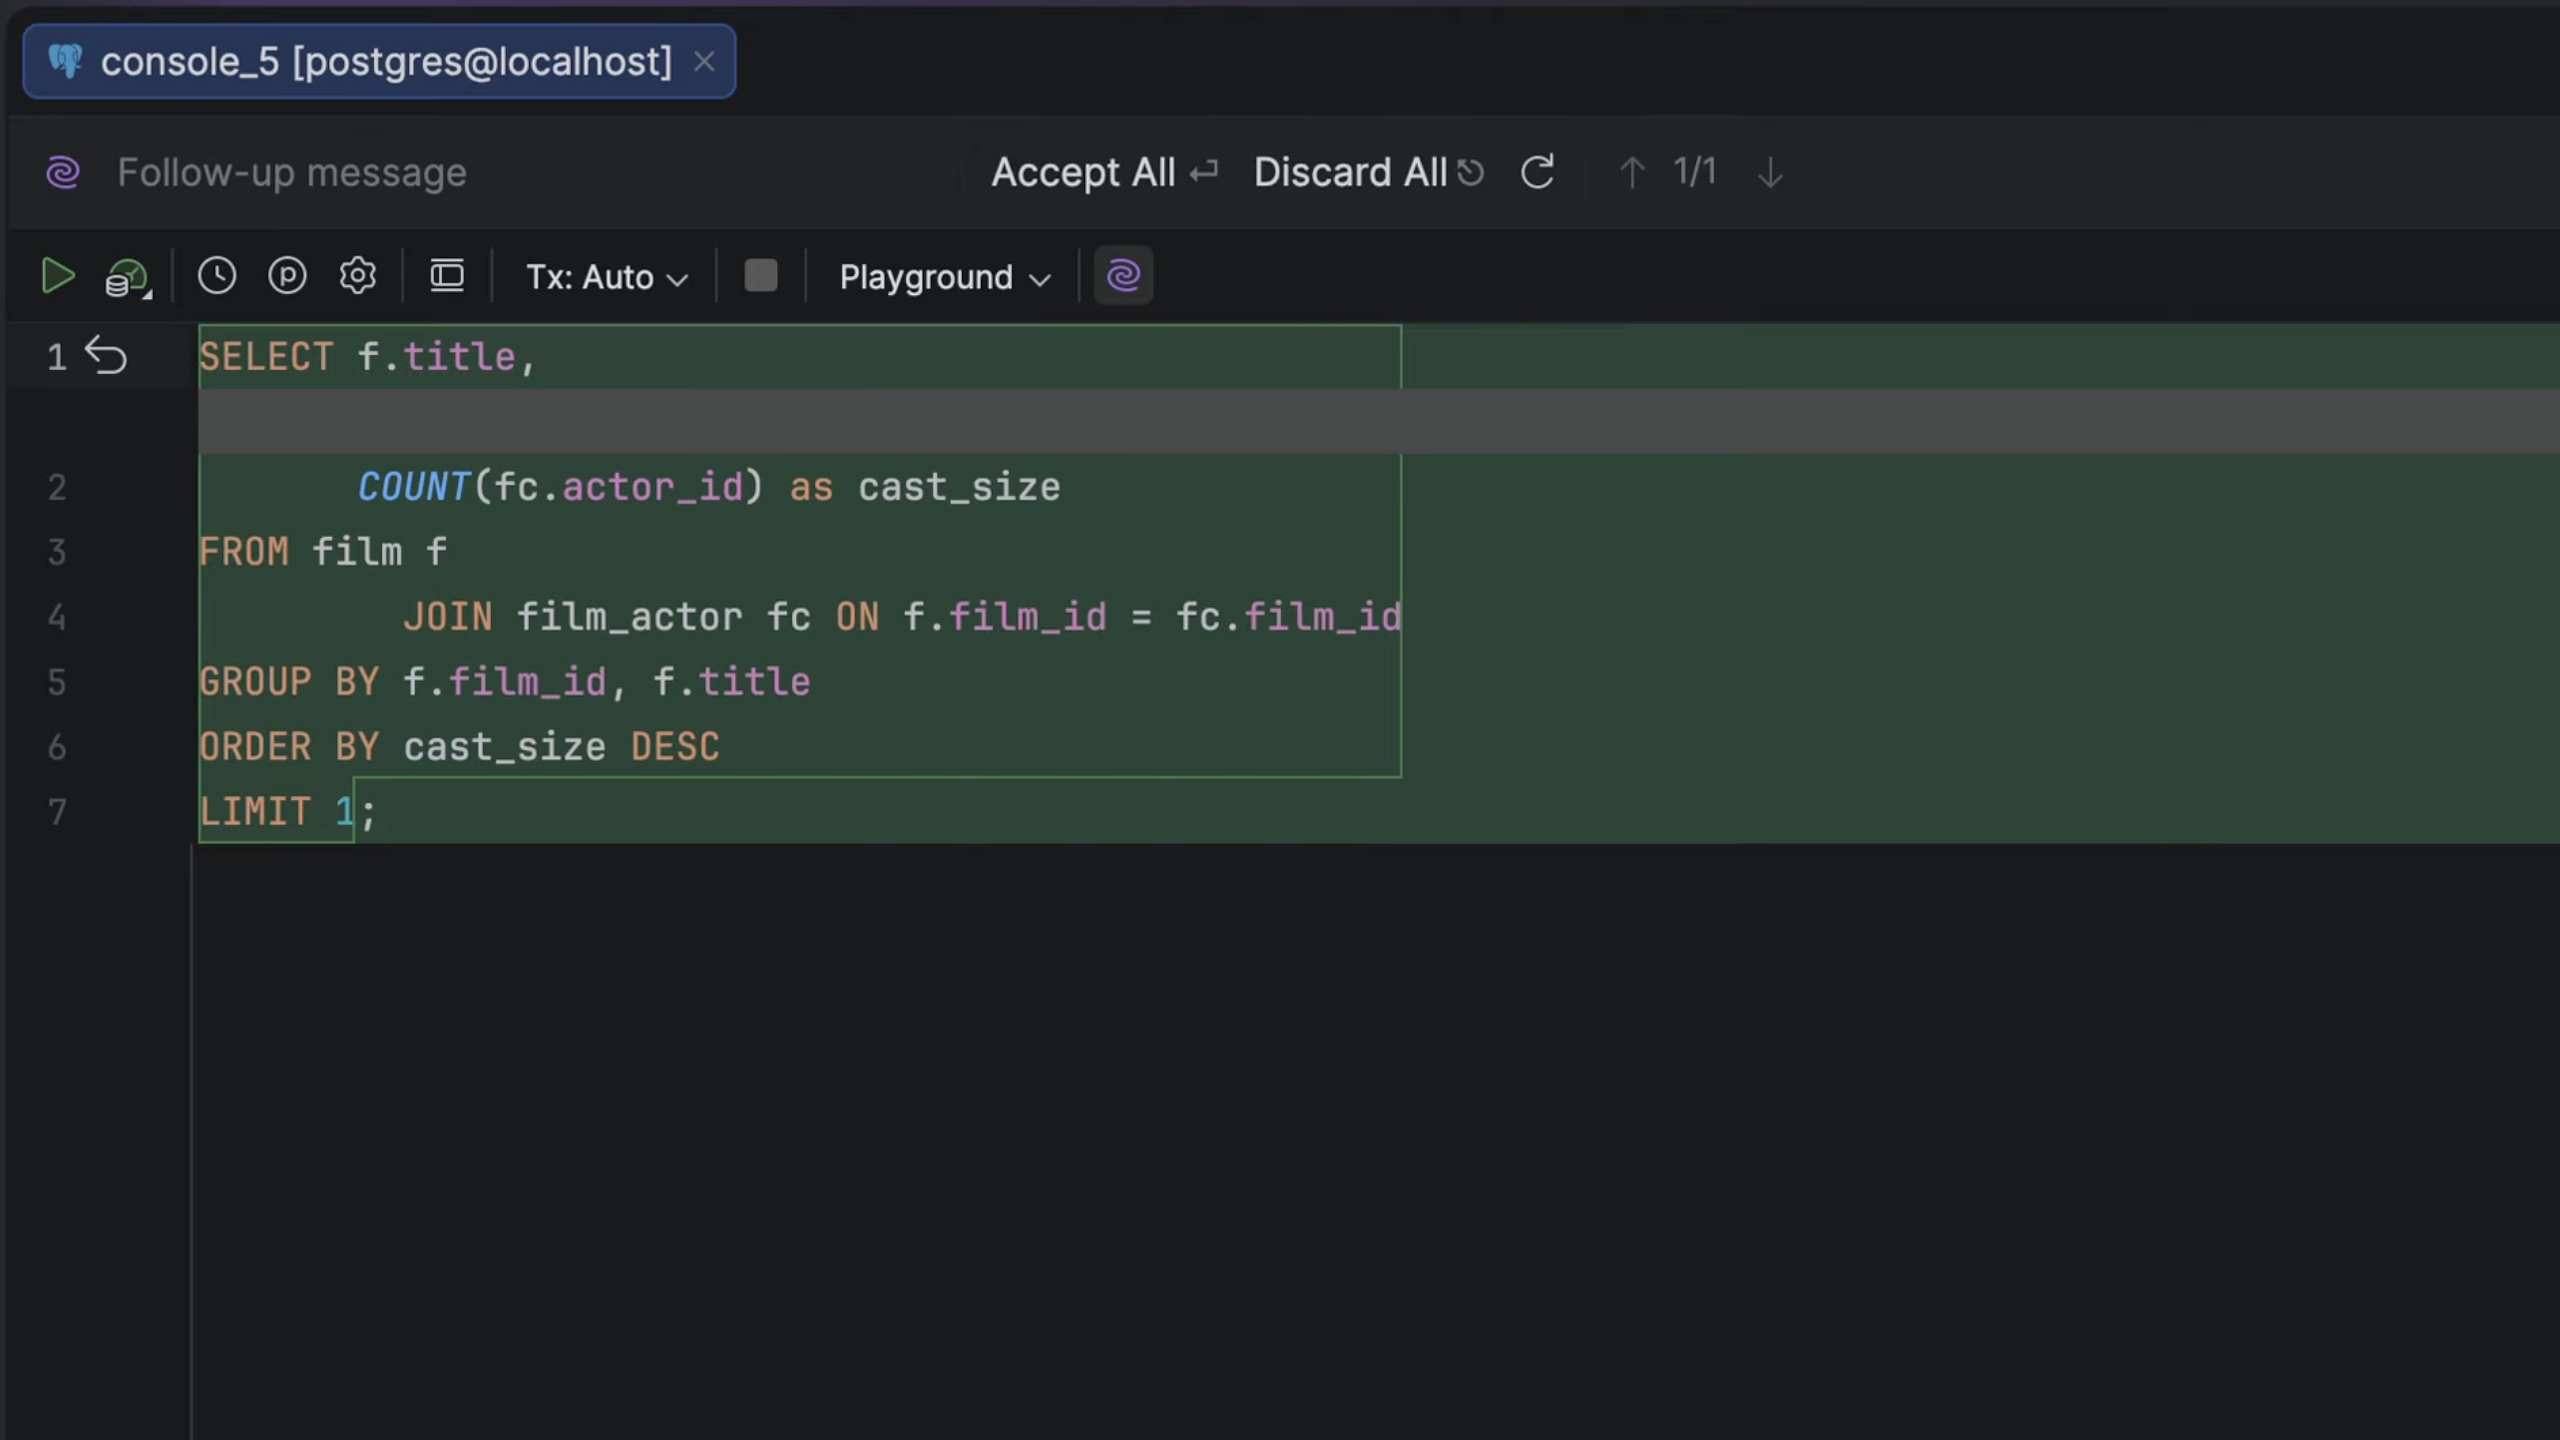
Task: Open the Explain Plan icon
Action: point(128,278)
